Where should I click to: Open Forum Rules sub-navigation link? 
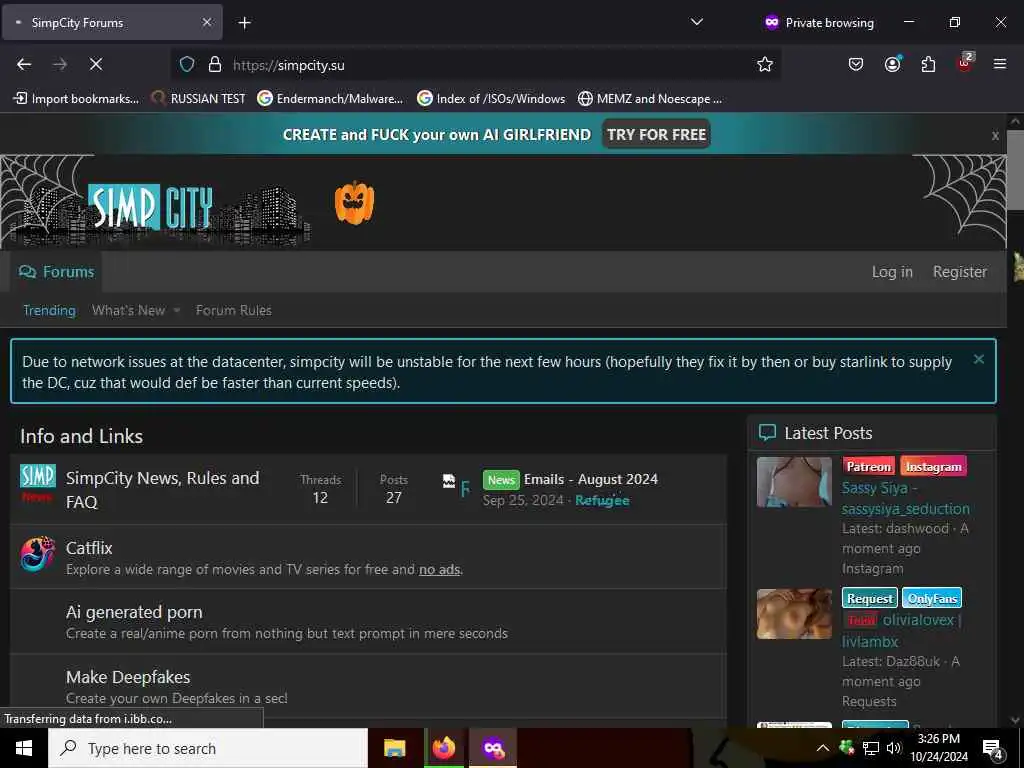click(234, 310)
